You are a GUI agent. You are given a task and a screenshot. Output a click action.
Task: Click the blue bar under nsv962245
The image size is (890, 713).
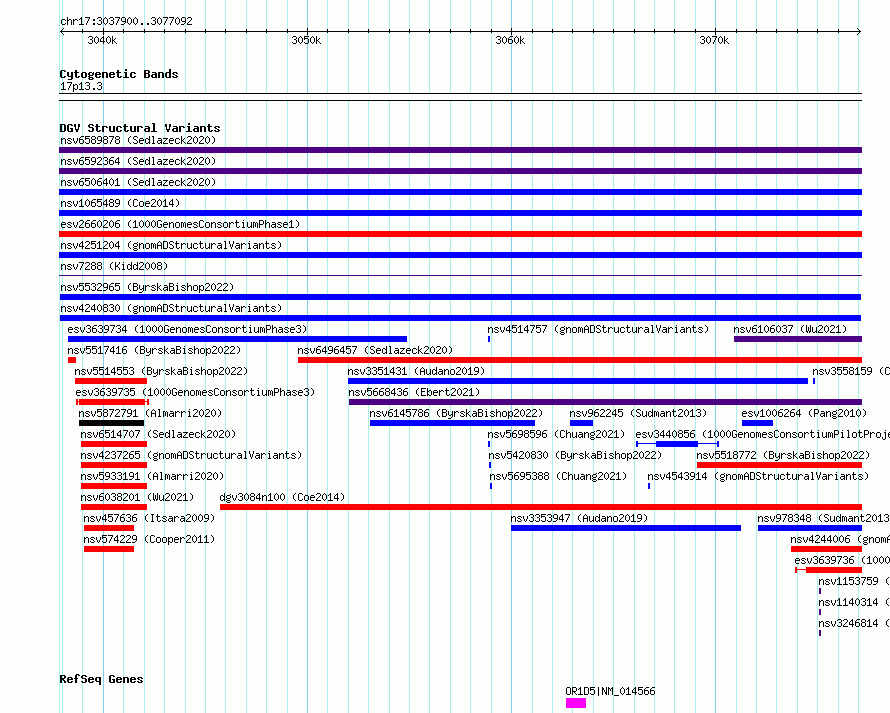coord(581,423)
